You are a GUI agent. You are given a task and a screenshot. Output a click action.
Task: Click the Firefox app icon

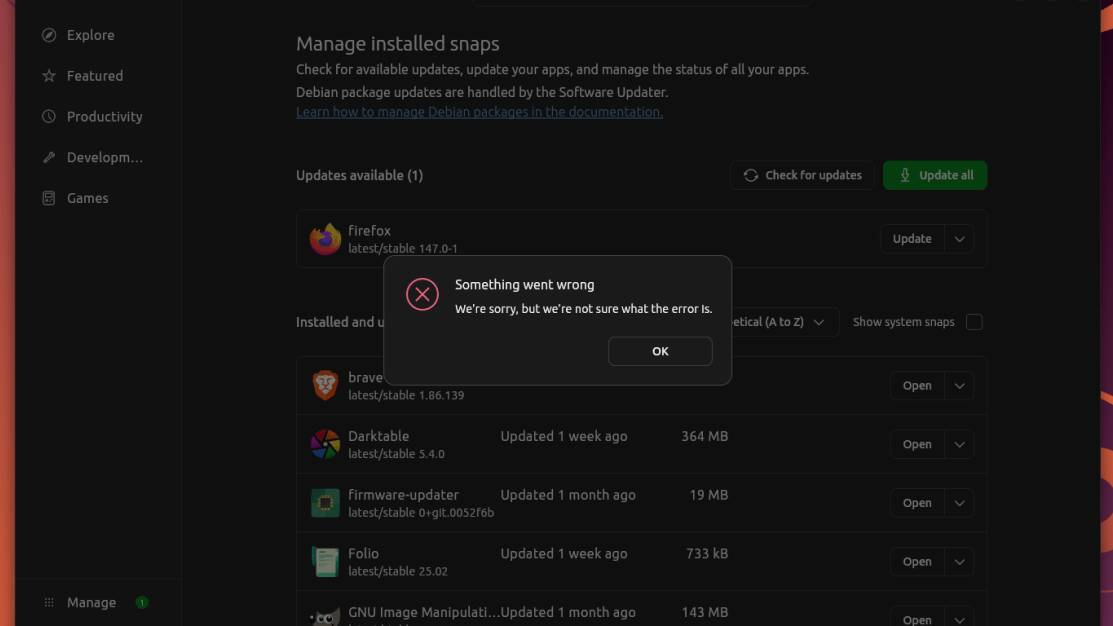tap(325, 239)
